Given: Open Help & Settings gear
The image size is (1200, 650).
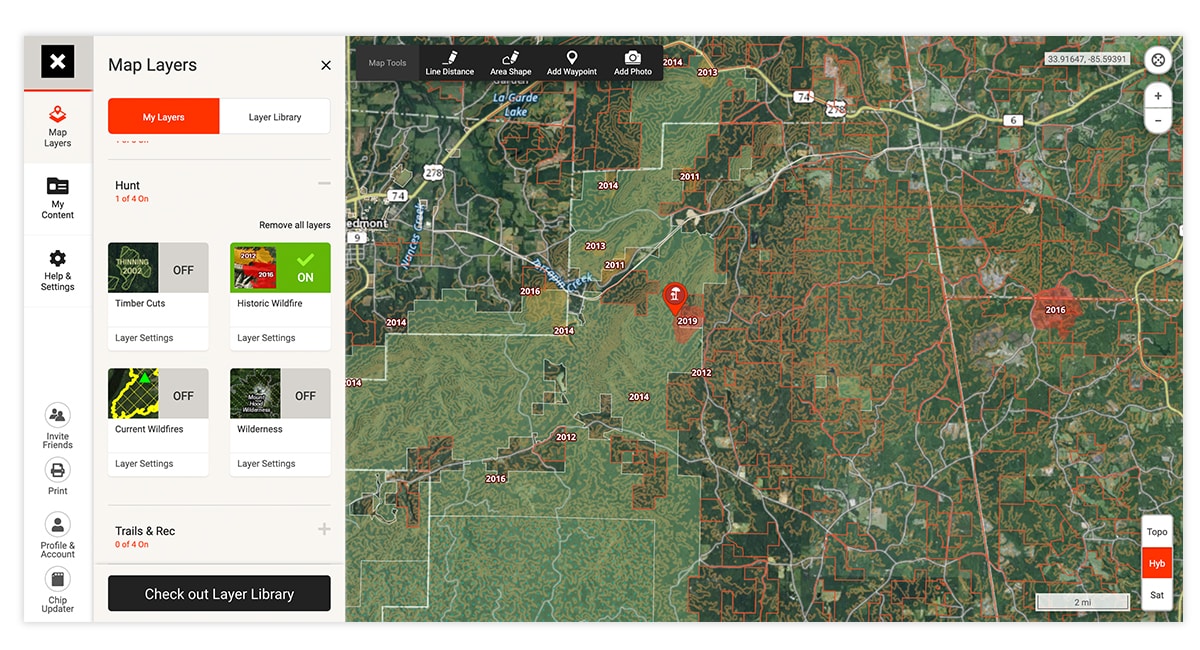Looking at the screenshot, I should [x=58, y=270].
